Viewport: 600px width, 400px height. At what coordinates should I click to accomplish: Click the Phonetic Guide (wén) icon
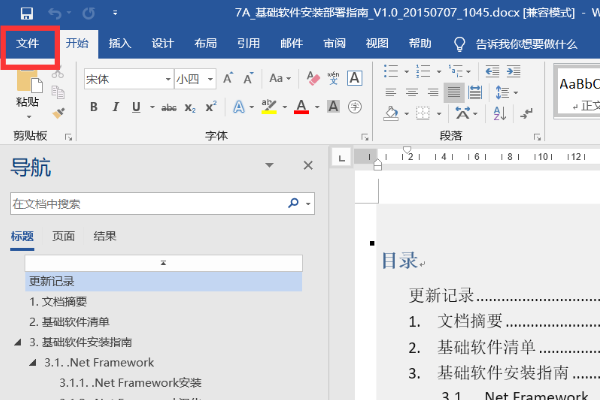point(334,78)
